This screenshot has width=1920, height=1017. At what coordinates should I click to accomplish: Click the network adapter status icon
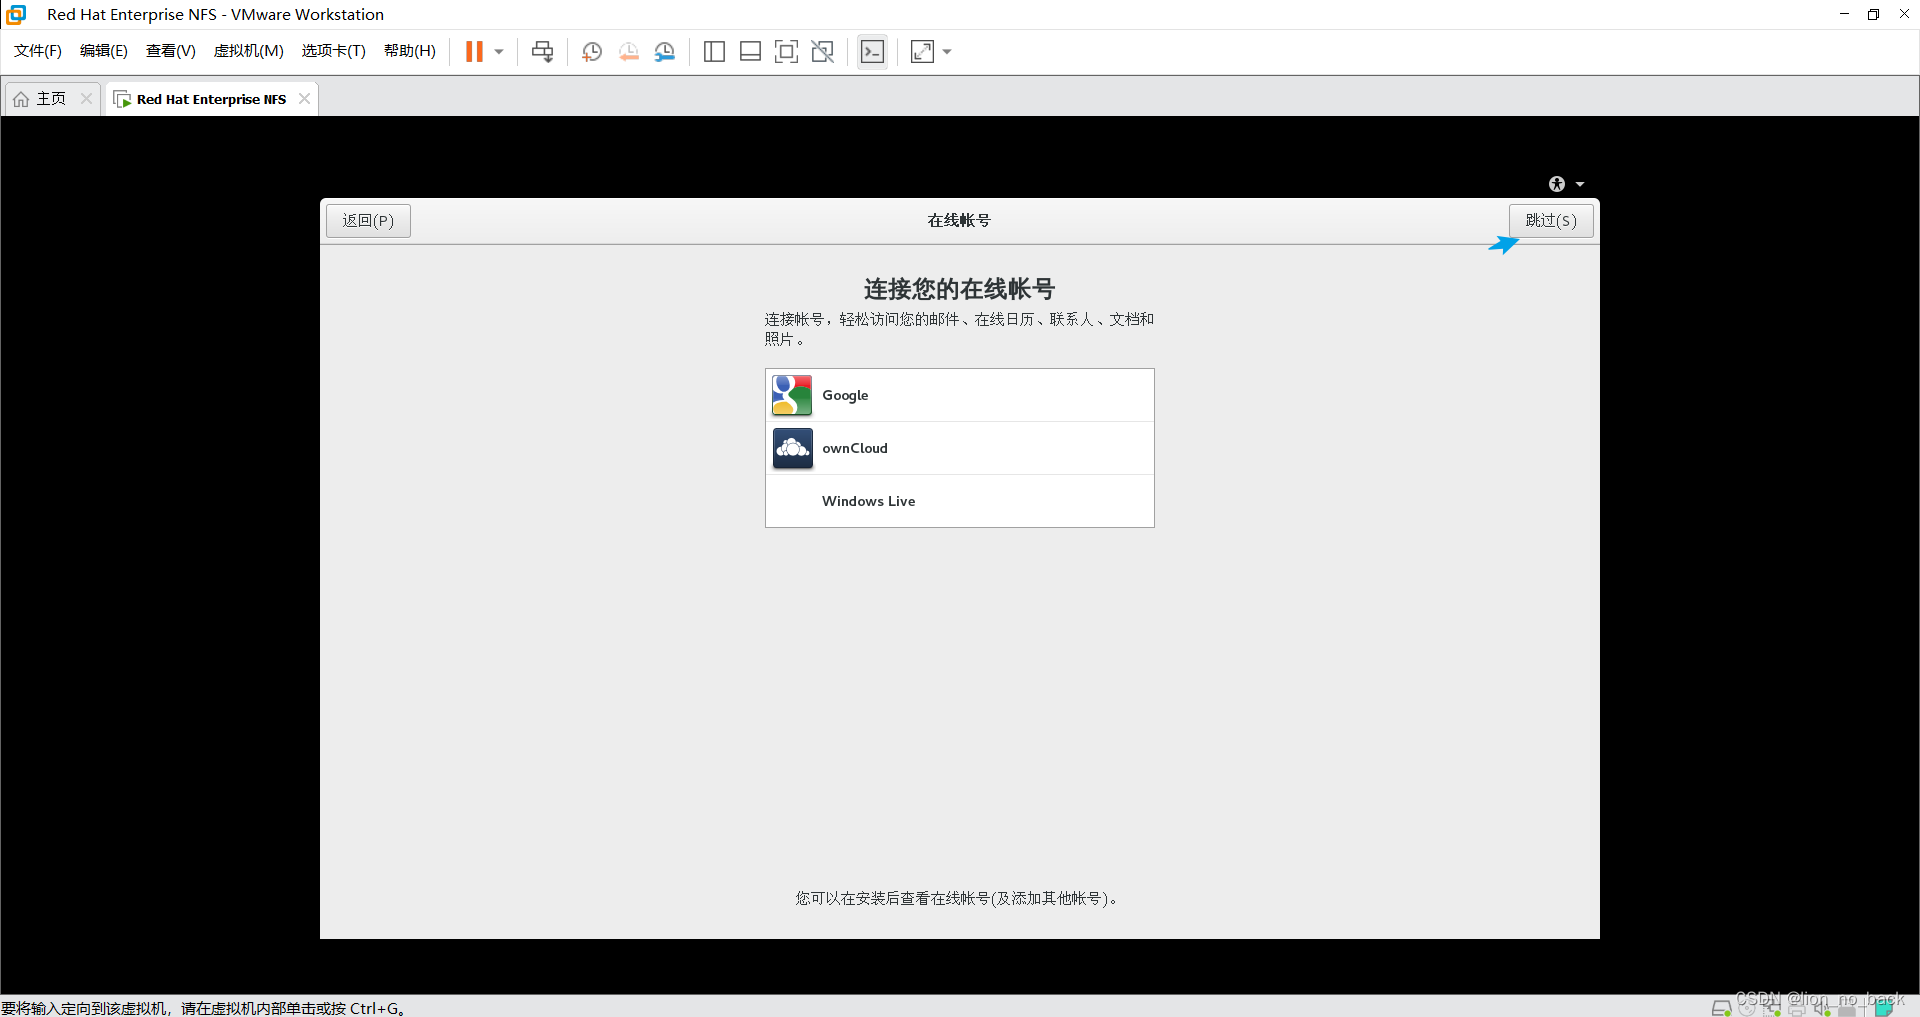1772,1008
